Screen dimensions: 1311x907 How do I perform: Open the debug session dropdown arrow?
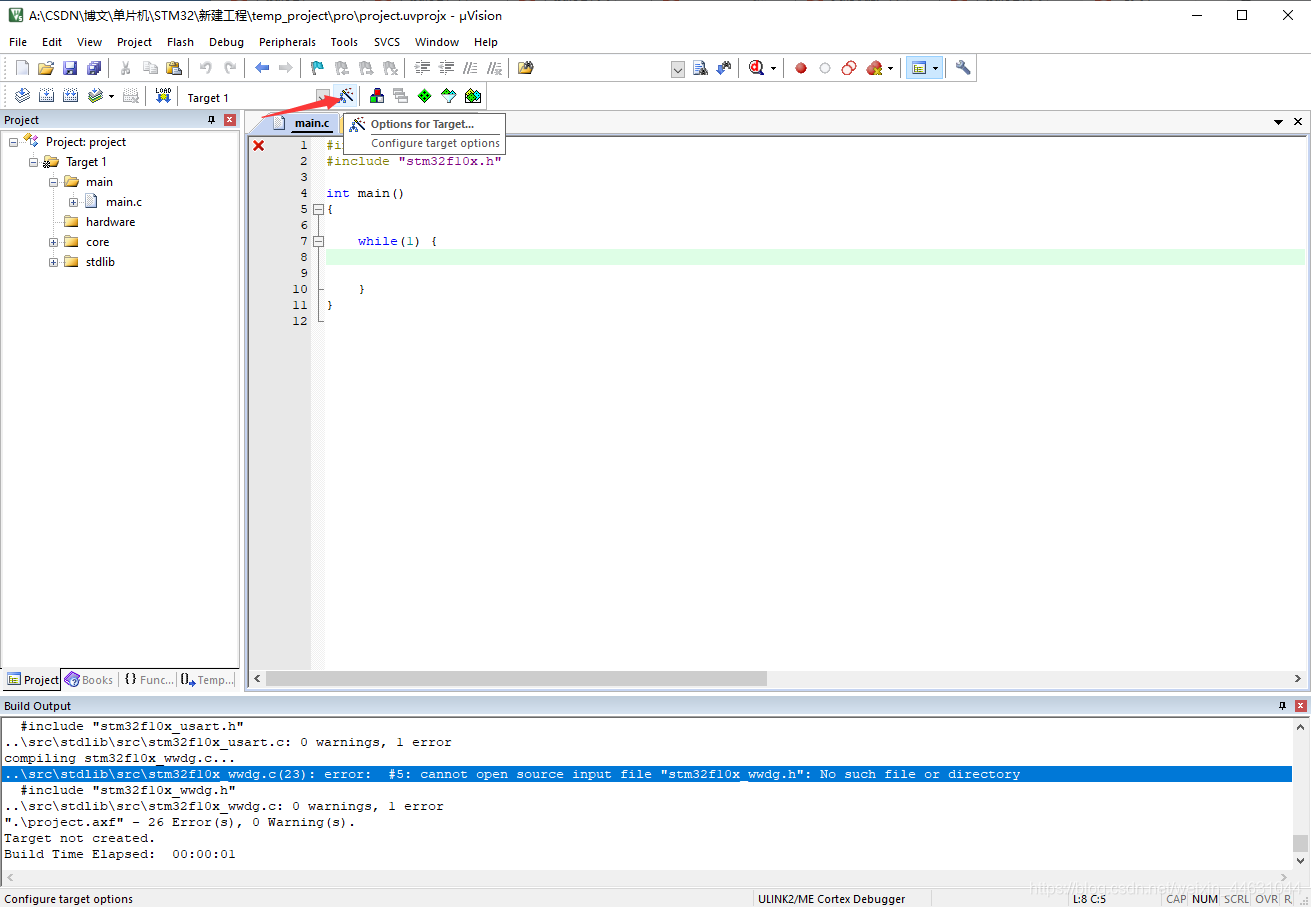coord(773,69)
